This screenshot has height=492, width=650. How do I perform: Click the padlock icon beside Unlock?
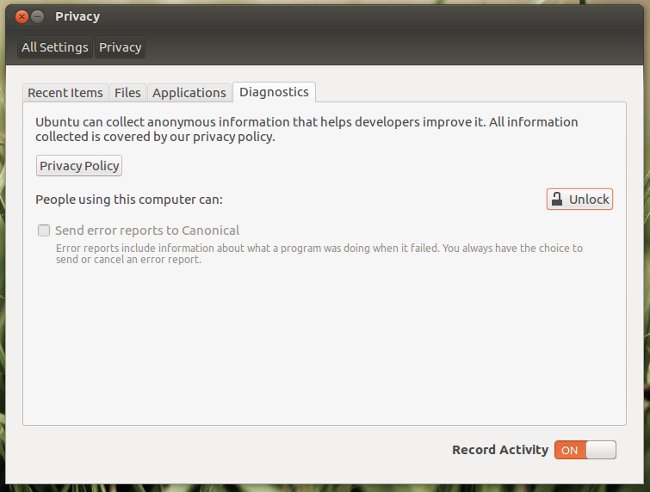557,199
